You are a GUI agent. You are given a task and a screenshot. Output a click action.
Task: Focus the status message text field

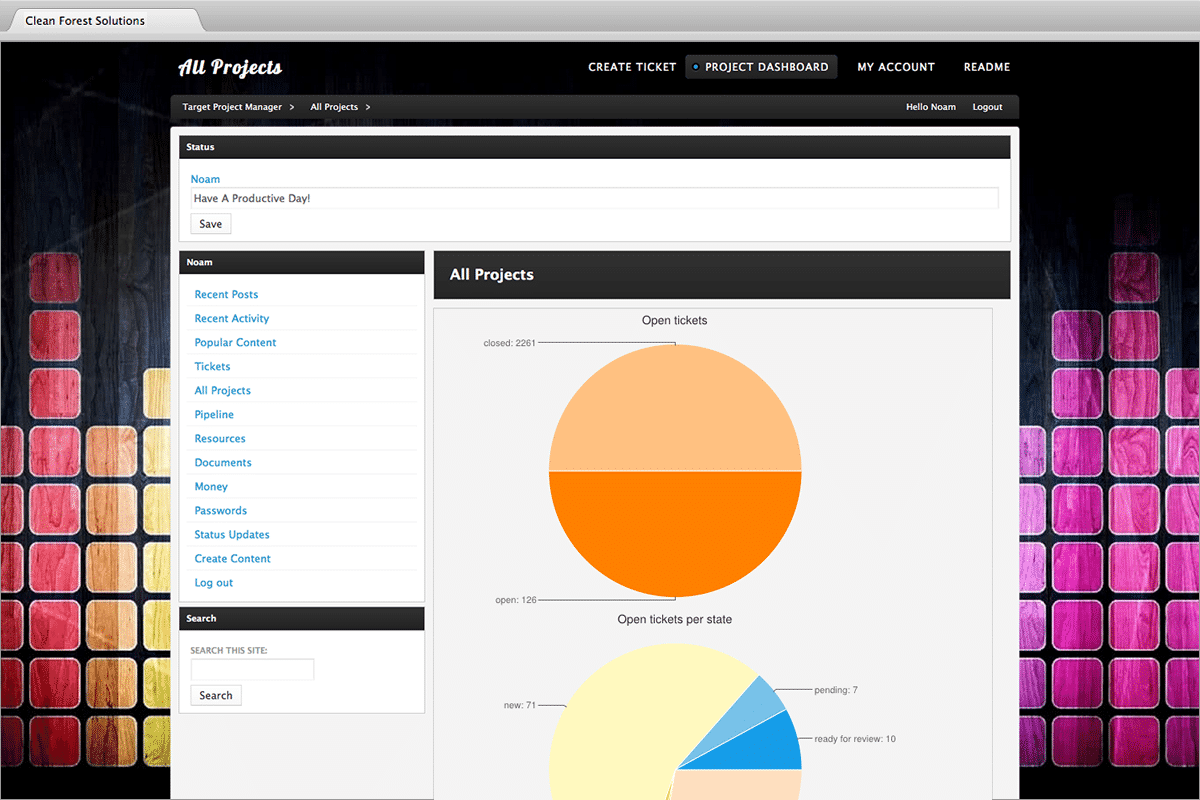[x=594, y=198]
